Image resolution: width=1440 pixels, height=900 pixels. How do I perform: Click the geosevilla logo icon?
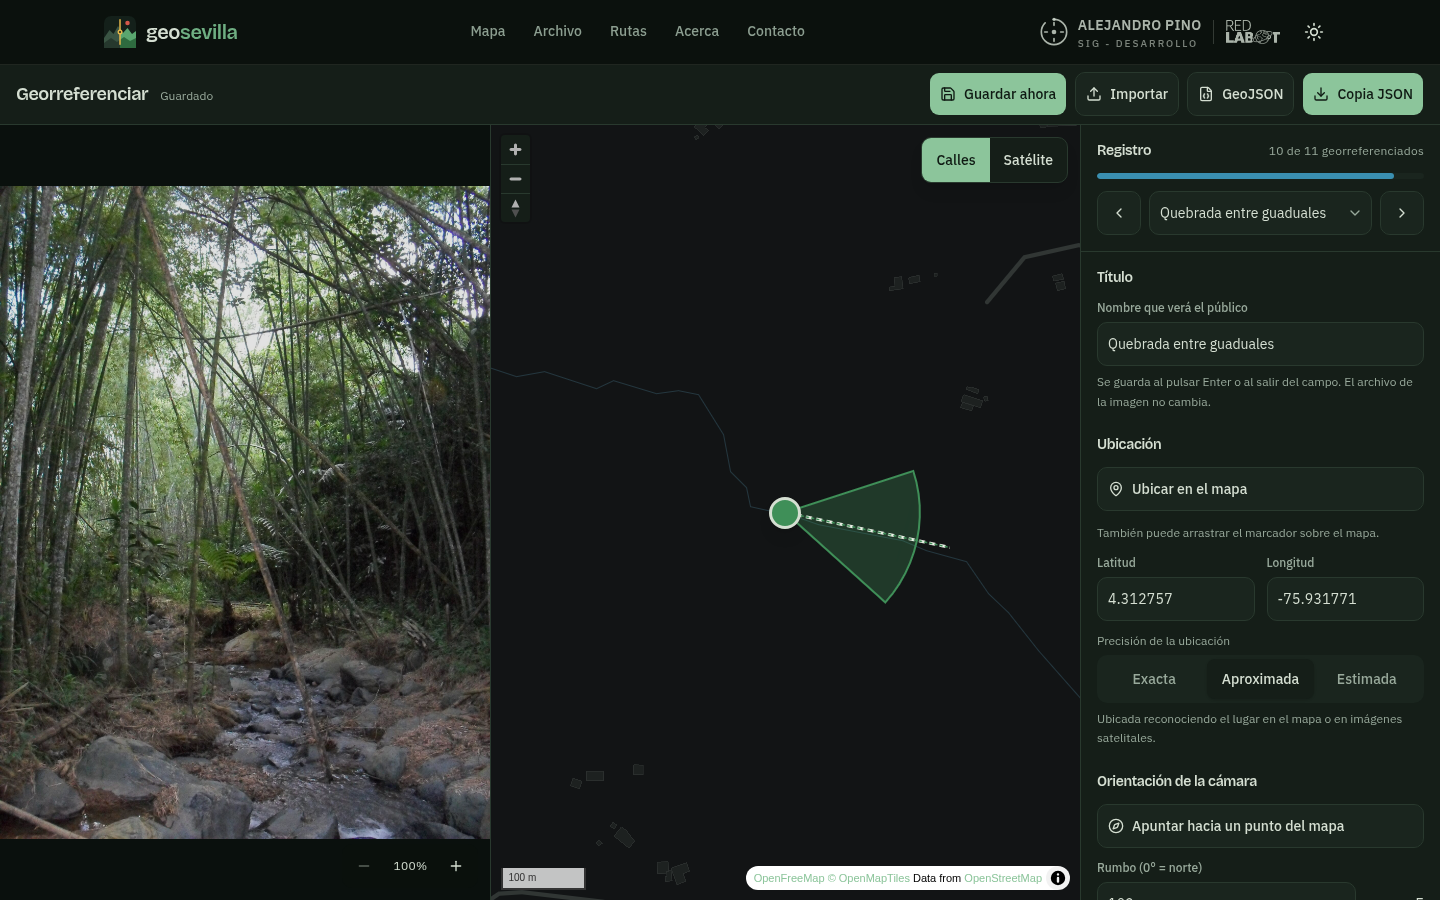tap(120, 32)
